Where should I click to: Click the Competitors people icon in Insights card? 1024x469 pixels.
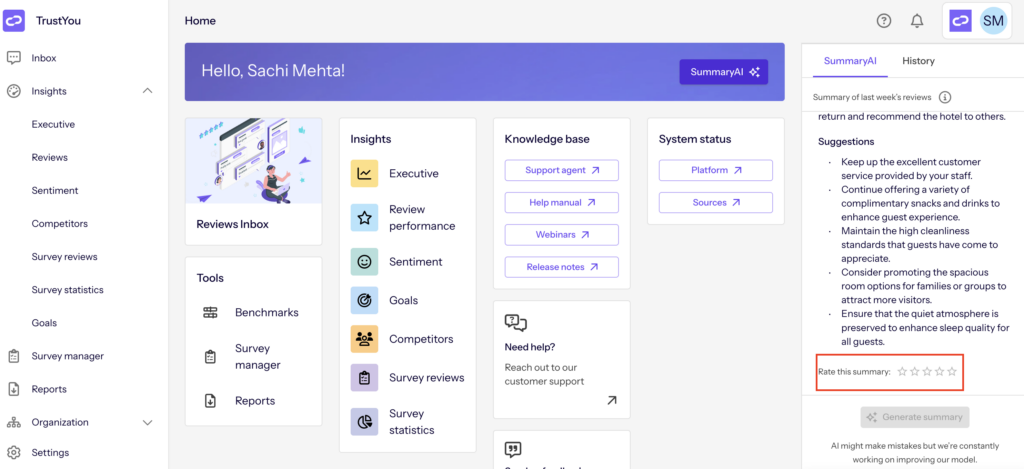coord(364,339)
